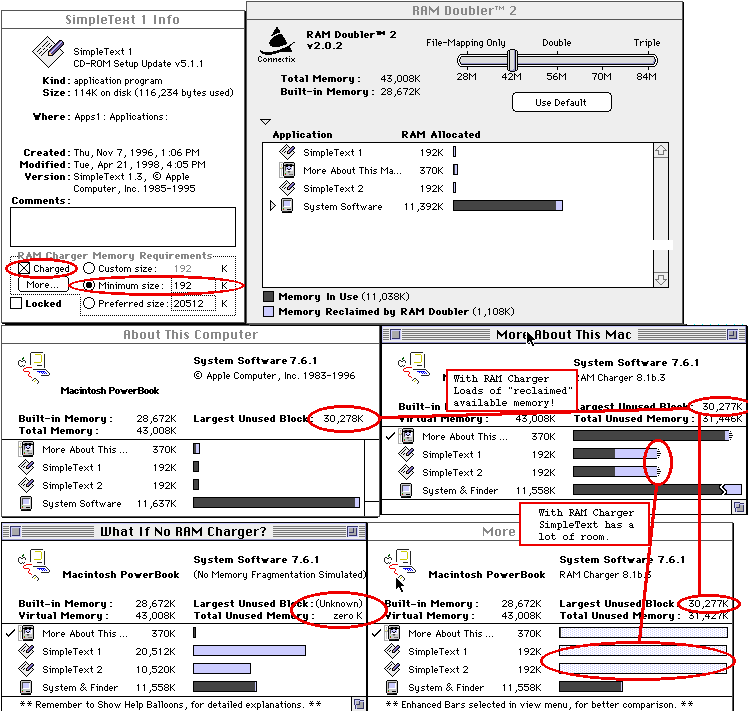The image size is (748, 711).
Task: Click More About This icon in More About This Mac
Action: coord(407,436)
